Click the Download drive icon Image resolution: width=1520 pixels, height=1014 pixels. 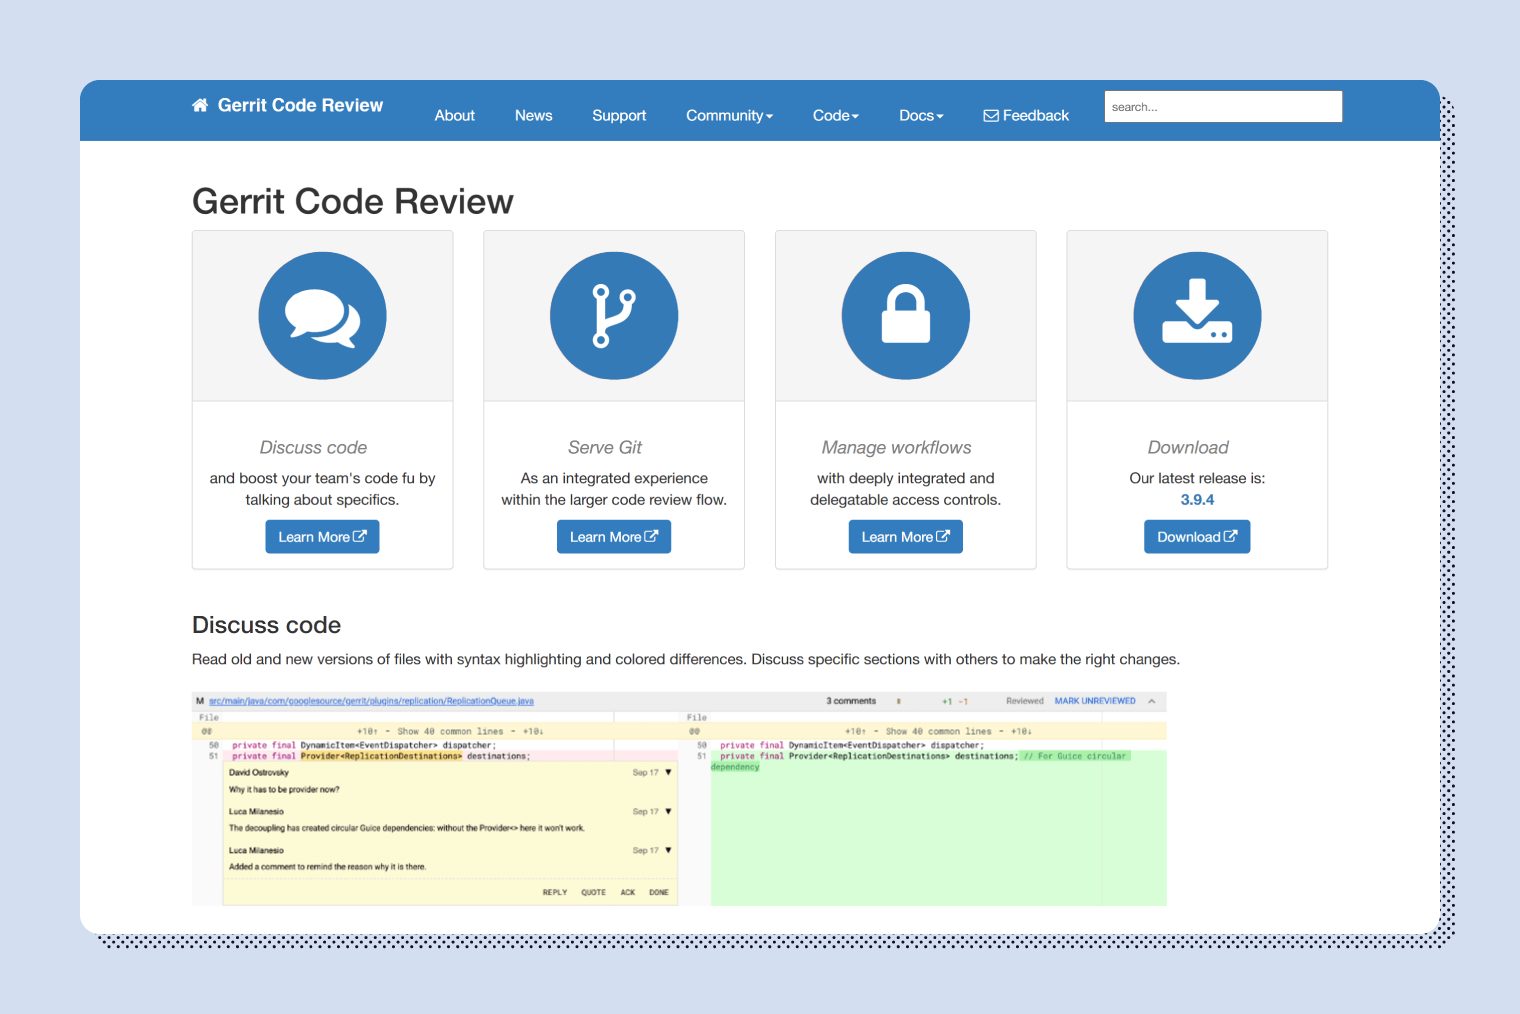pos(1197,316)
